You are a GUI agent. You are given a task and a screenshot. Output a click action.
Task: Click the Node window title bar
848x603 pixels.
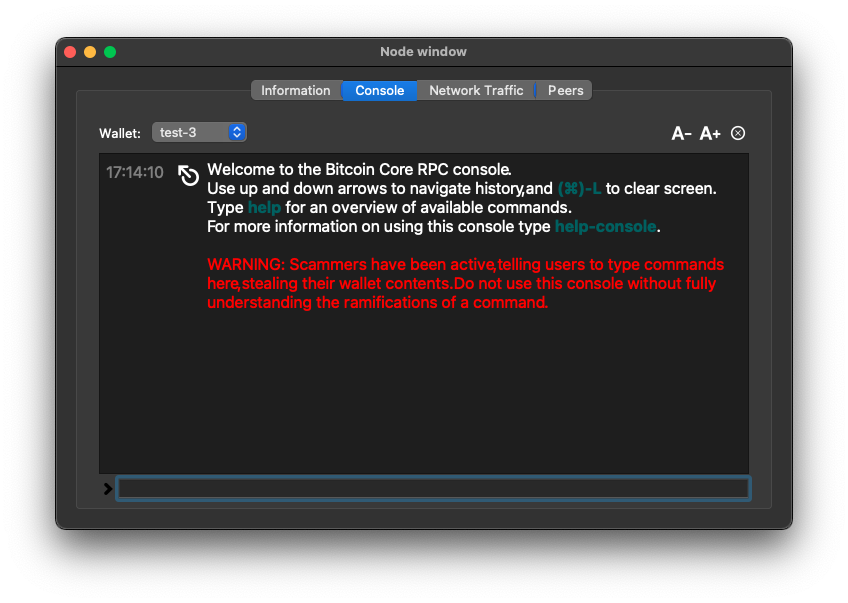click(423, 51)
